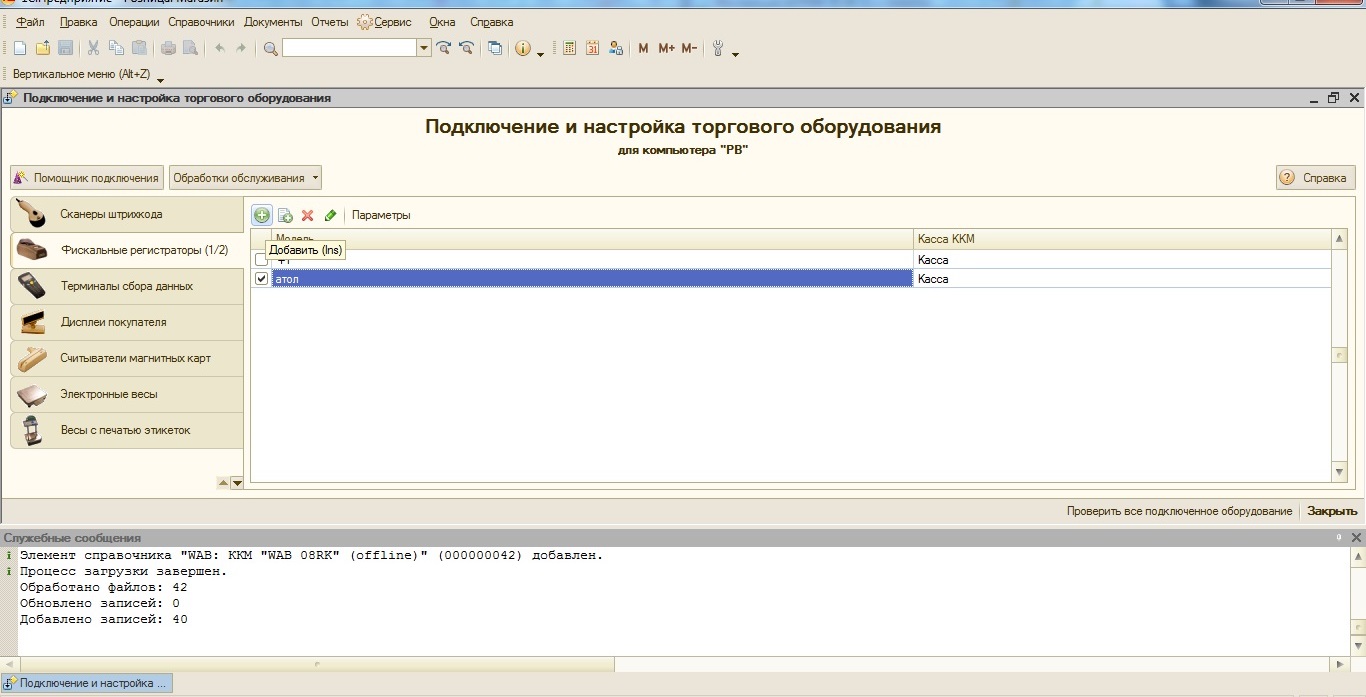Click the Find next icon
This screenshot has width=1366, height=697.
click(x=444, y=48)
